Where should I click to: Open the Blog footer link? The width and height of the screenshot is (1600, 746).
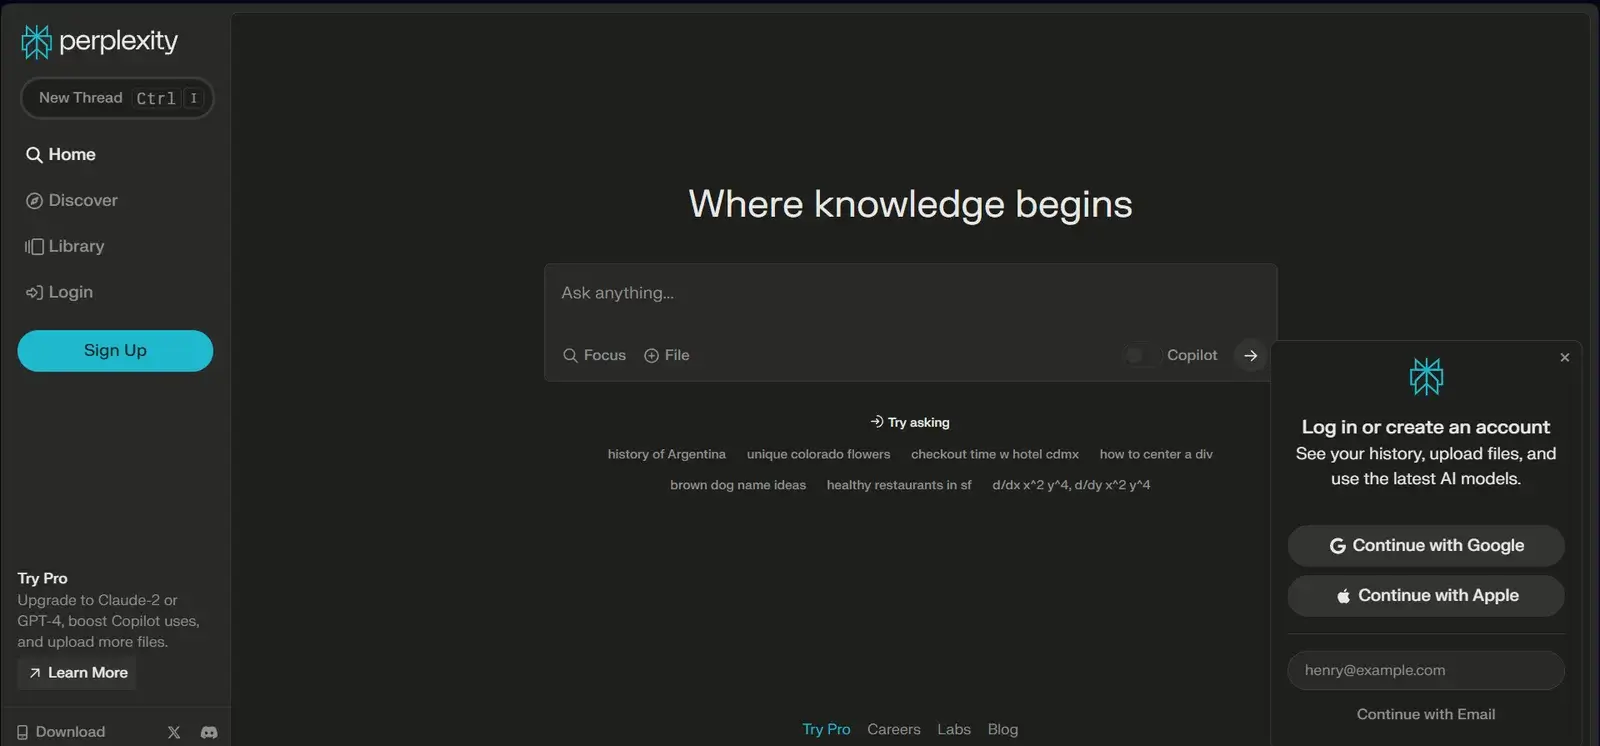[x=1003, y=729]
